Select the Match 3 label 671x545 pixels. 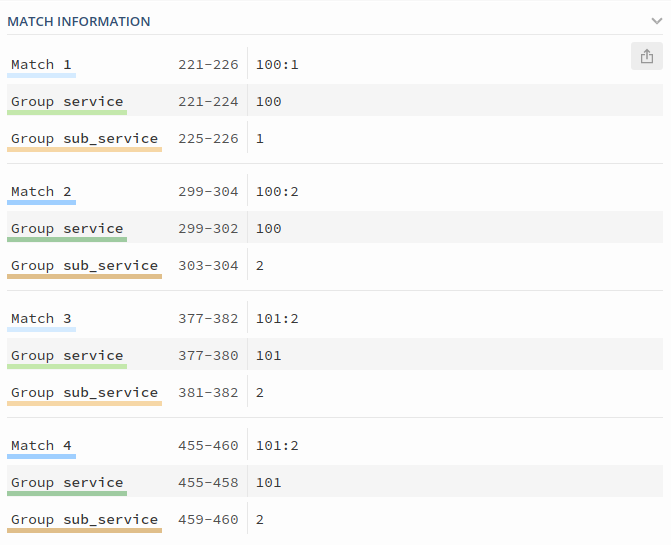click(x=41, y=319)
